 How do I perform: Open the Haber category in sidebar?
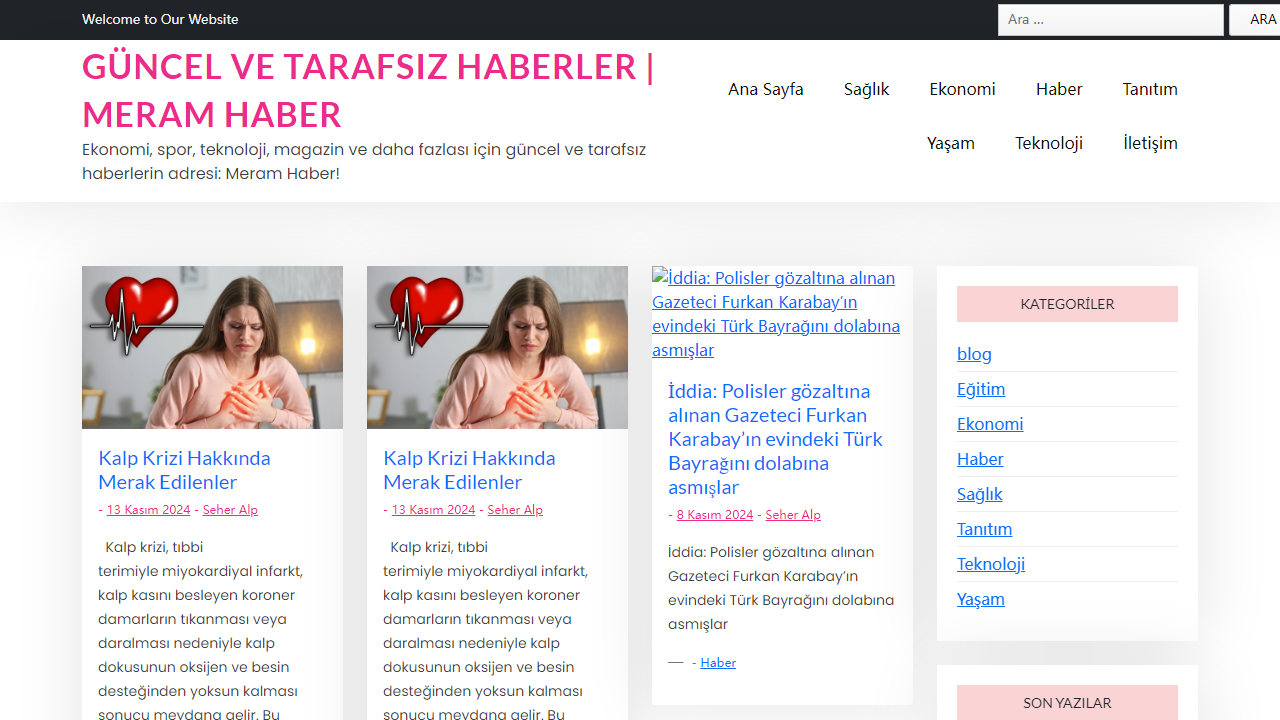point(980,459)
